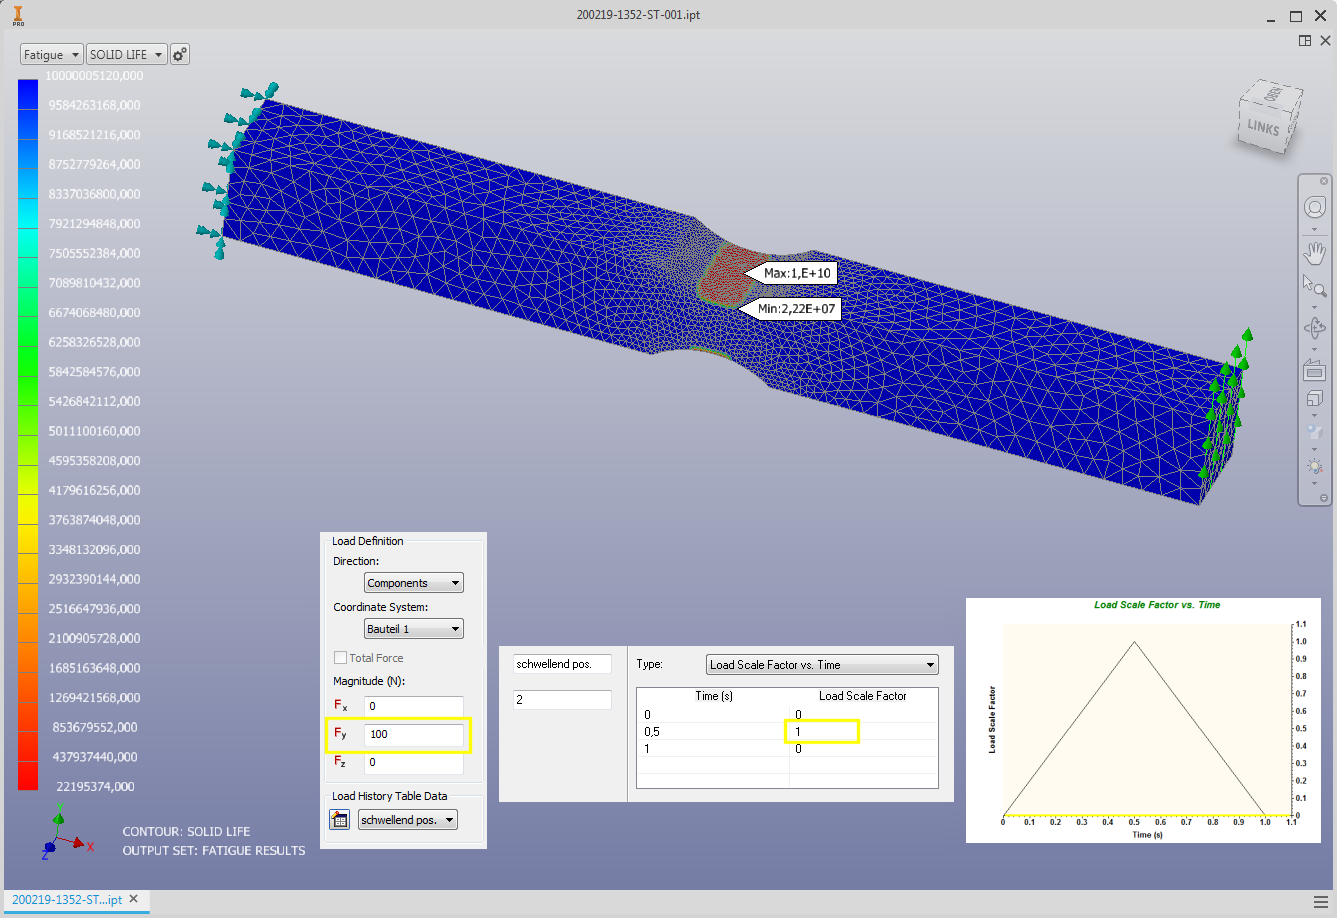Open the Type Load Scale Factor dropdown
The image size is (1337, 918).
pos(822,665)
